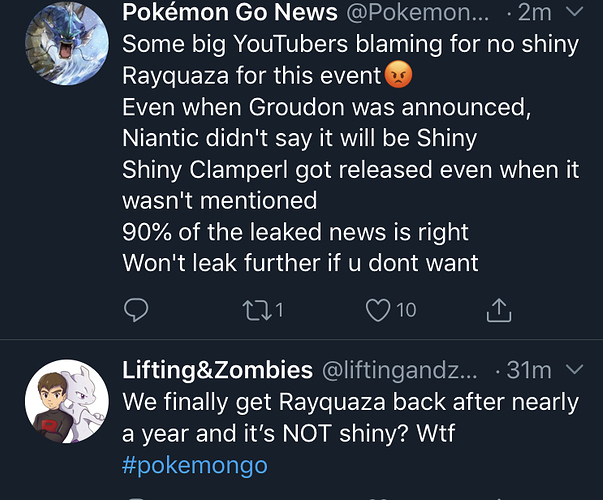This screenshot has height=500, width=603.
Task: Open the tweet's 31m timestamp
Action: tap(528, 370)
